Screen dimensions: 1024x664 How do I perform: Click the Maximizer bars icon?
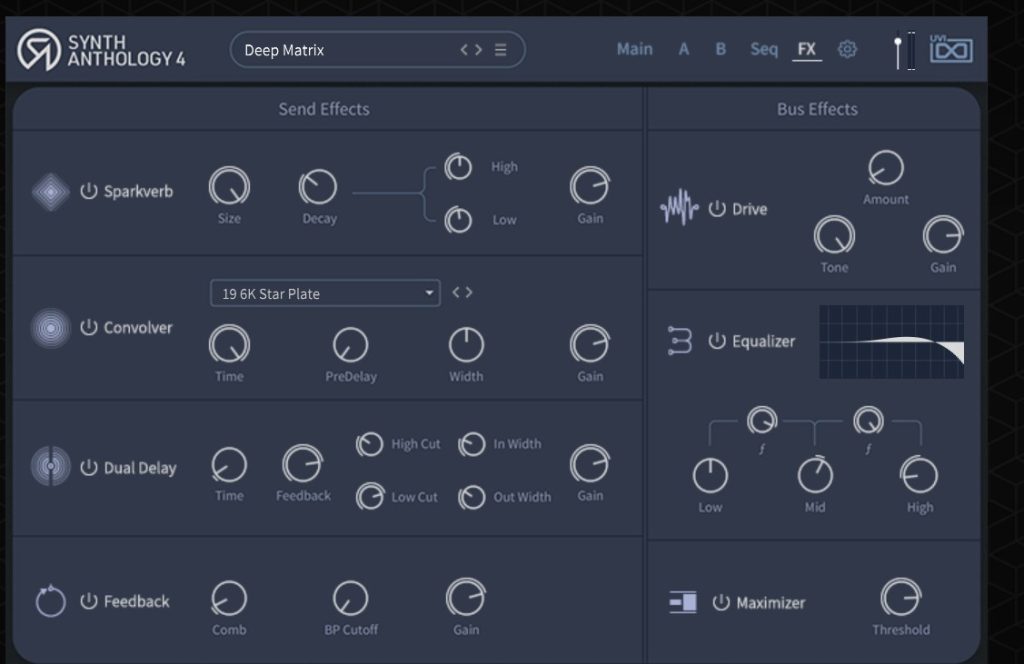683,602
